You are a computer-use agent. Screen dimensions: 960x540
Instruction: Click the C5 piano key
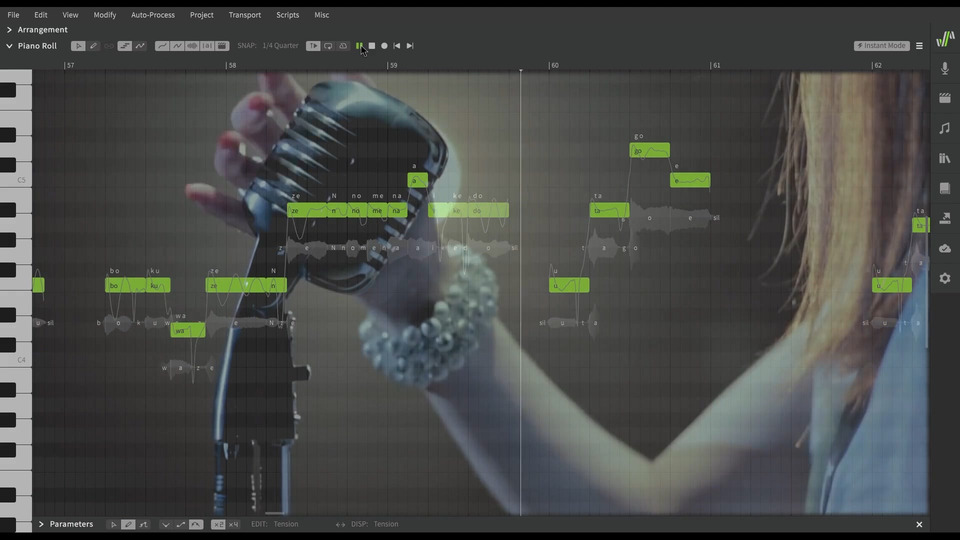click(16, 180)
